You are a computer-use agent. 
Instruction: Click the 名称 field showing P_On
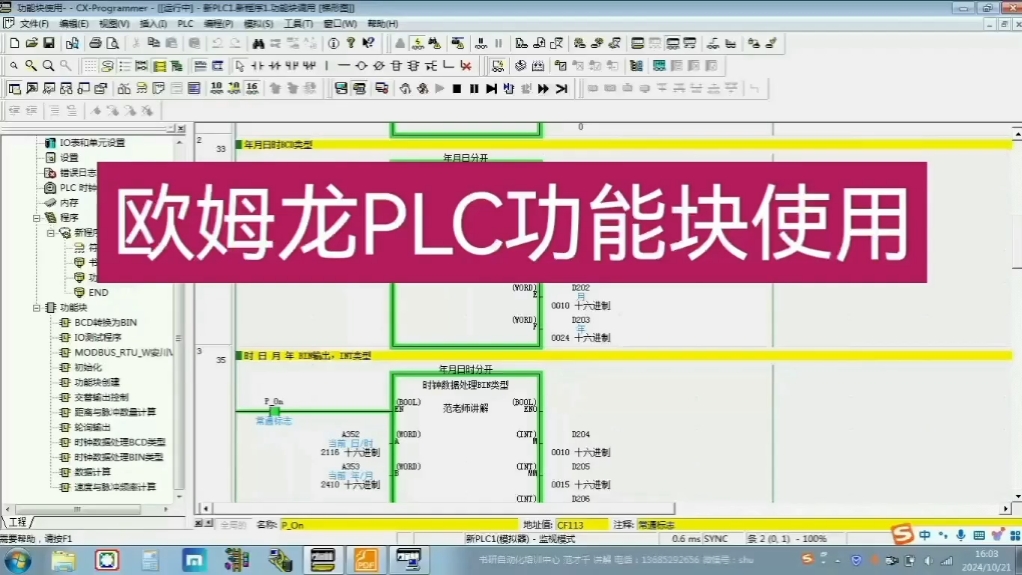(x=398, y=525)
